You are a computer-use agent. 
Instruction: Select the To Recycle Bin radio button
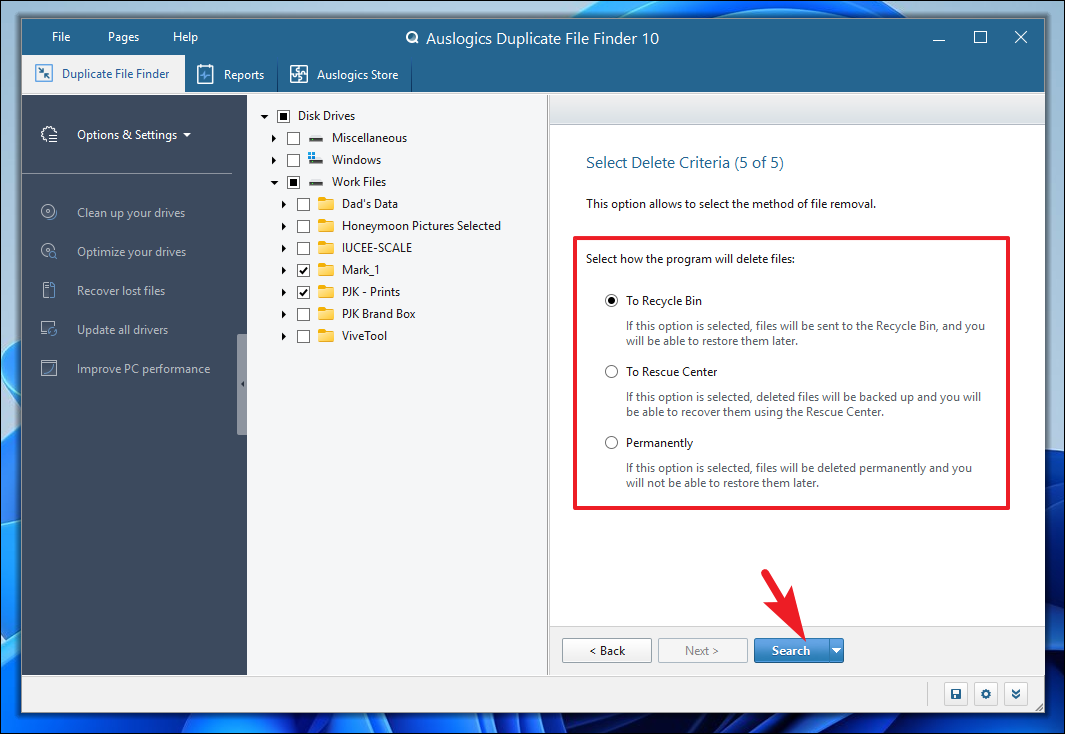[x=611, y=300]
